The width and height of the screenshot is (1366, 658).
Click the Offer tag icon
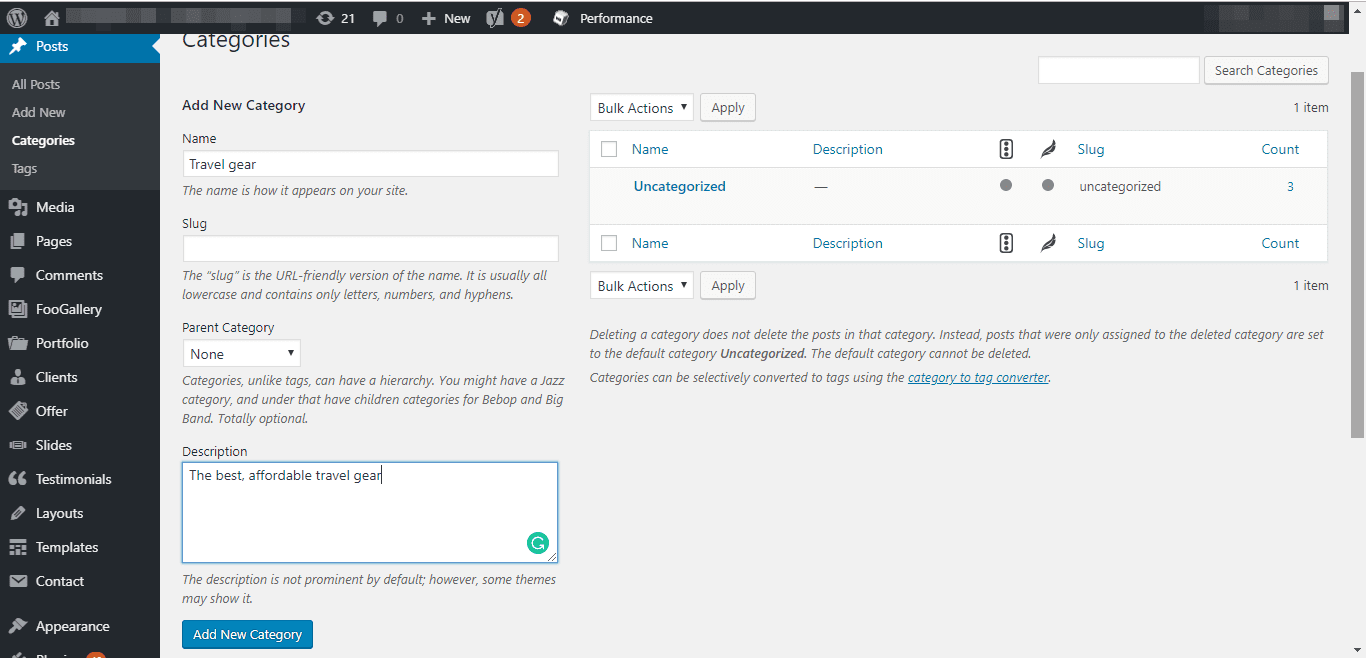[x=17, y=411]
